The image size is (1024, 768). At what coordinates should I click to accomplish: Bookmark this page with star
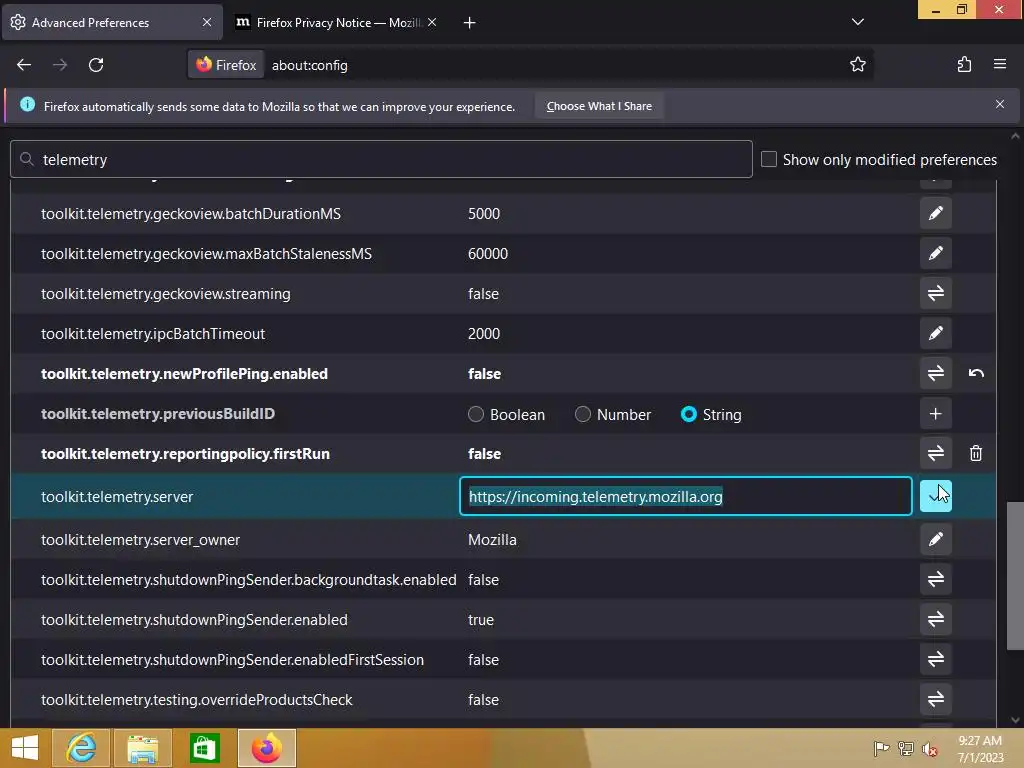857,65
